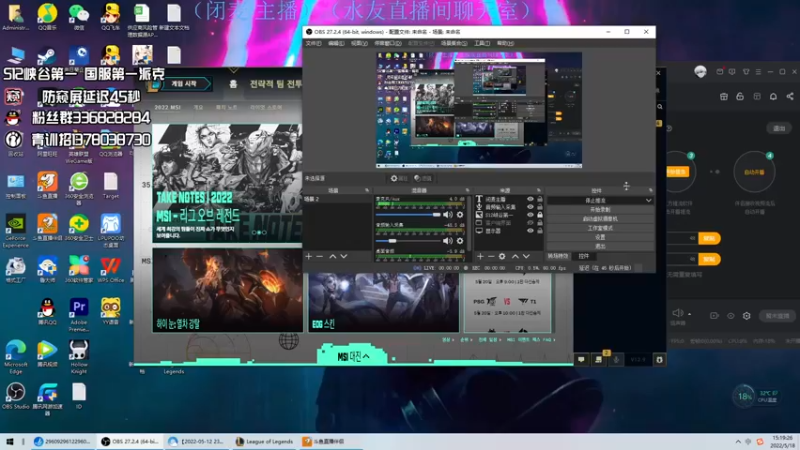Mute the second mixer track speaker
800x450 pixels.
tap(447, 241)
